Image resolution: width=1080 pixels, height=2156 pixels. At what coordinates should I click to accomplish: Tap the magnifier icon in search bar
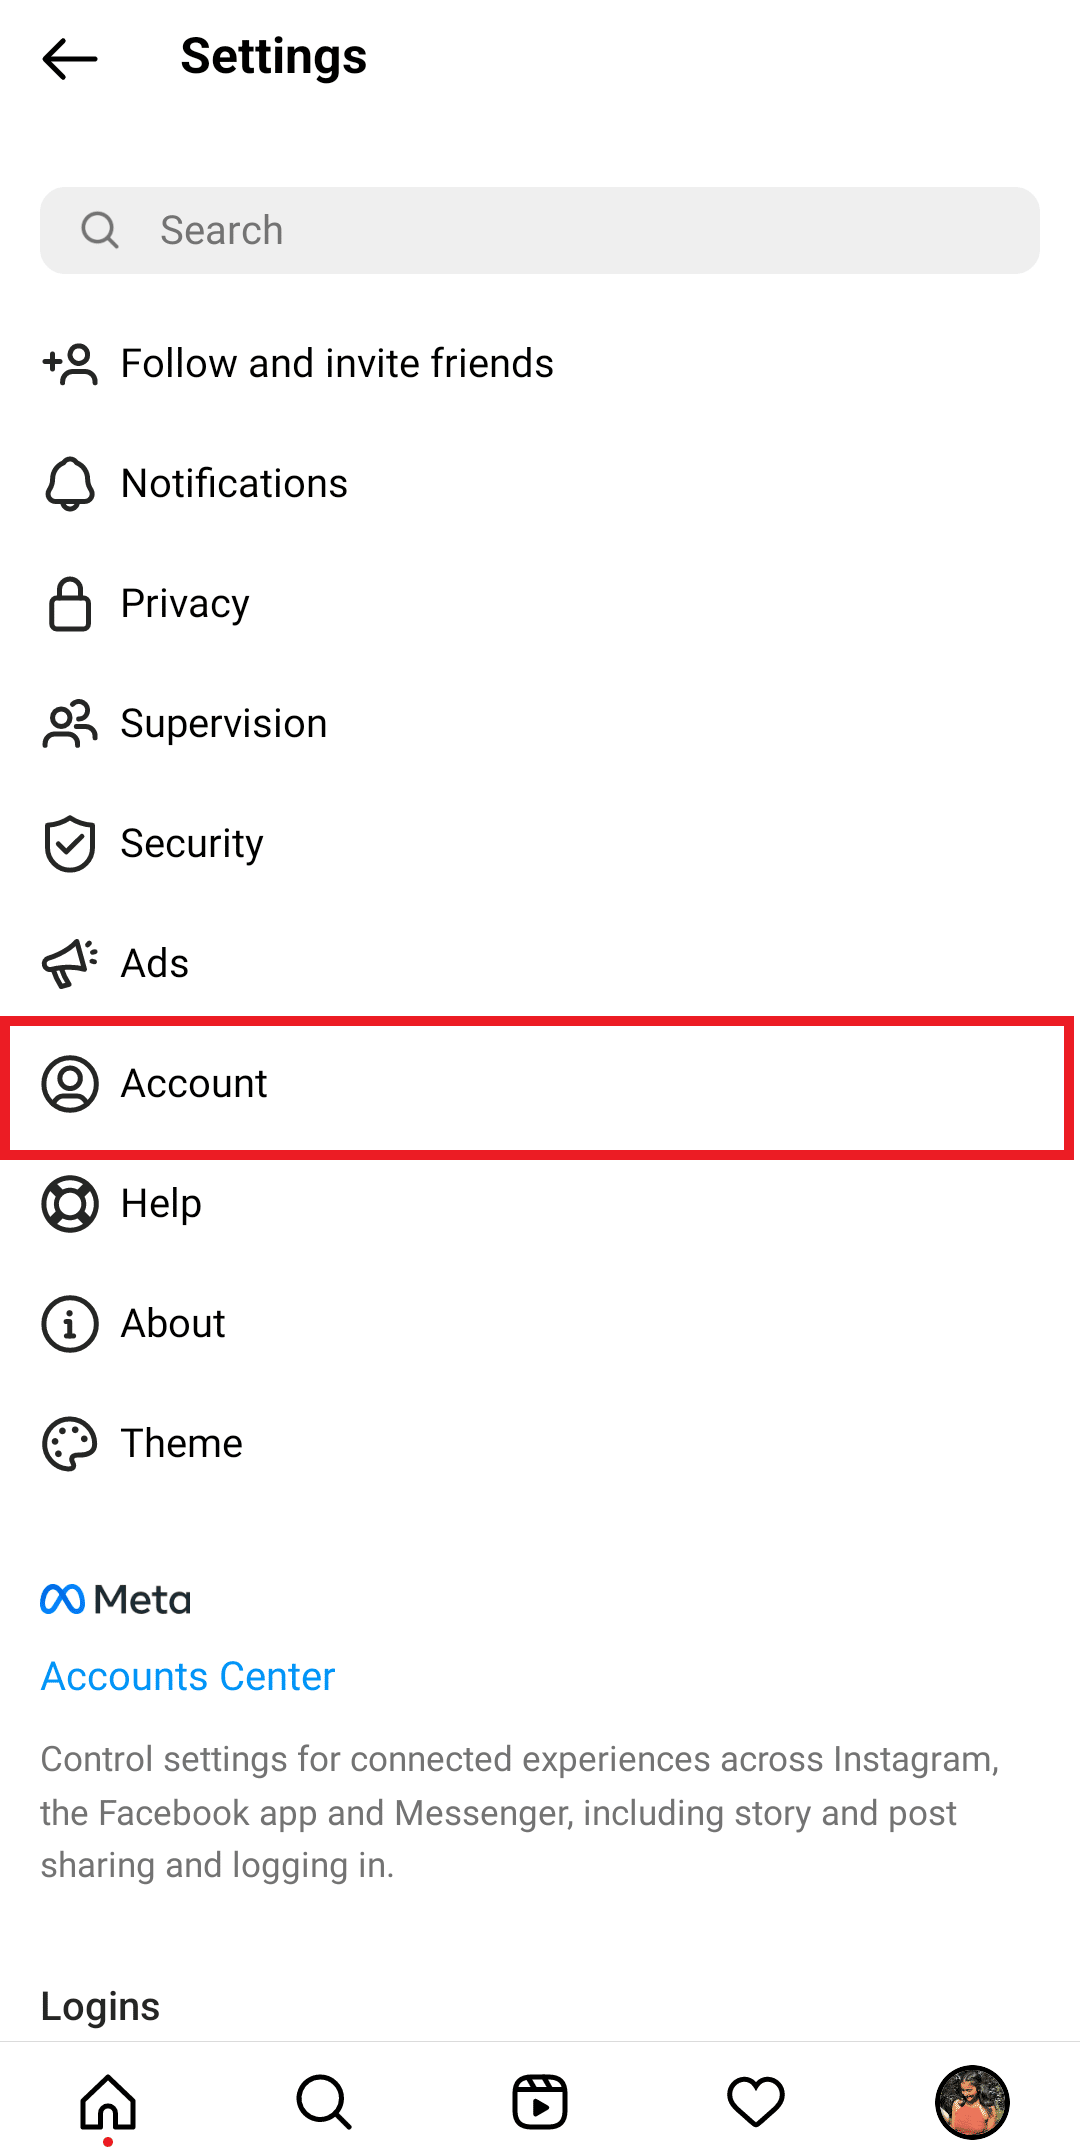[100, 230]
